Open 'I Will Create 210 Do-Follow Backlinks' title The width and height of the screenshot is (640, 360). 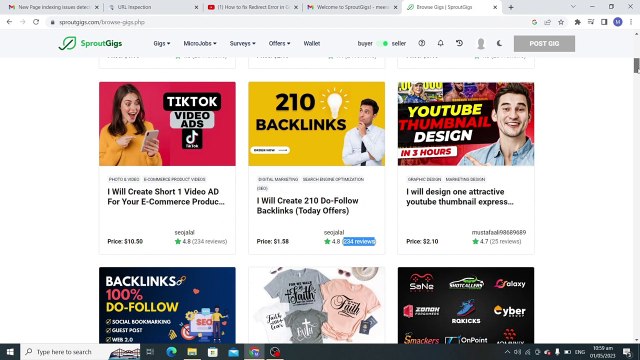pyautogui.click(x=307, y=206)
